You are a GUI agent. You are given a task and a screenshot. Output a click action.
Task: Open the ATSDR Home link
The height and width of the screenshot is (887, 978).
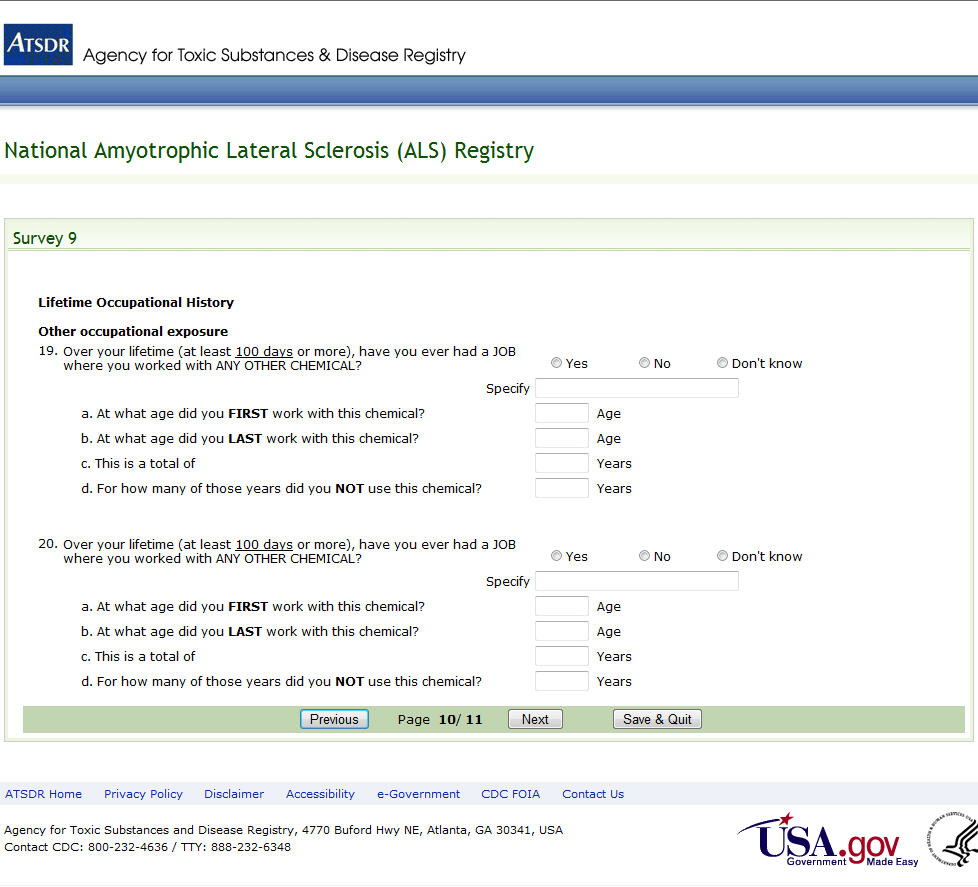(x=44, y=794)
